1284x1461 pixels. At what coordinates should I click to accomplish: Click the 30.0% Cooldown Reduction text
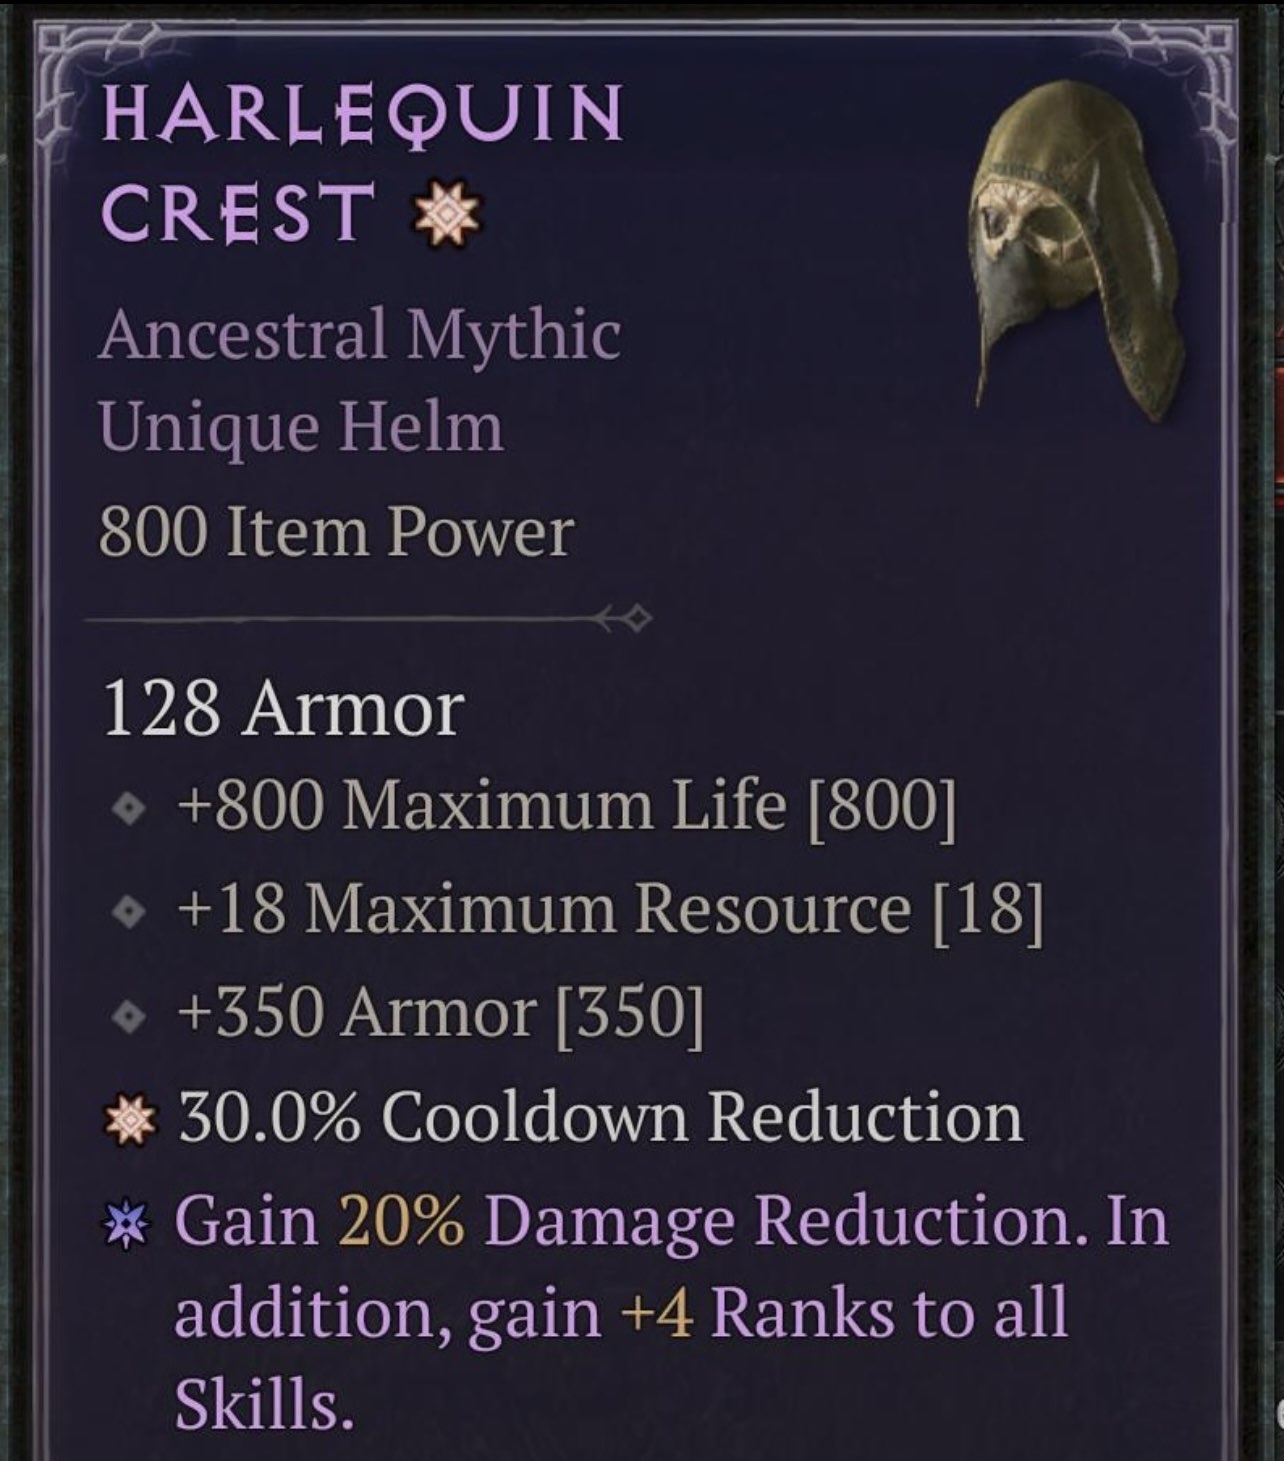pyautogui.click(x=601, y=1117)
